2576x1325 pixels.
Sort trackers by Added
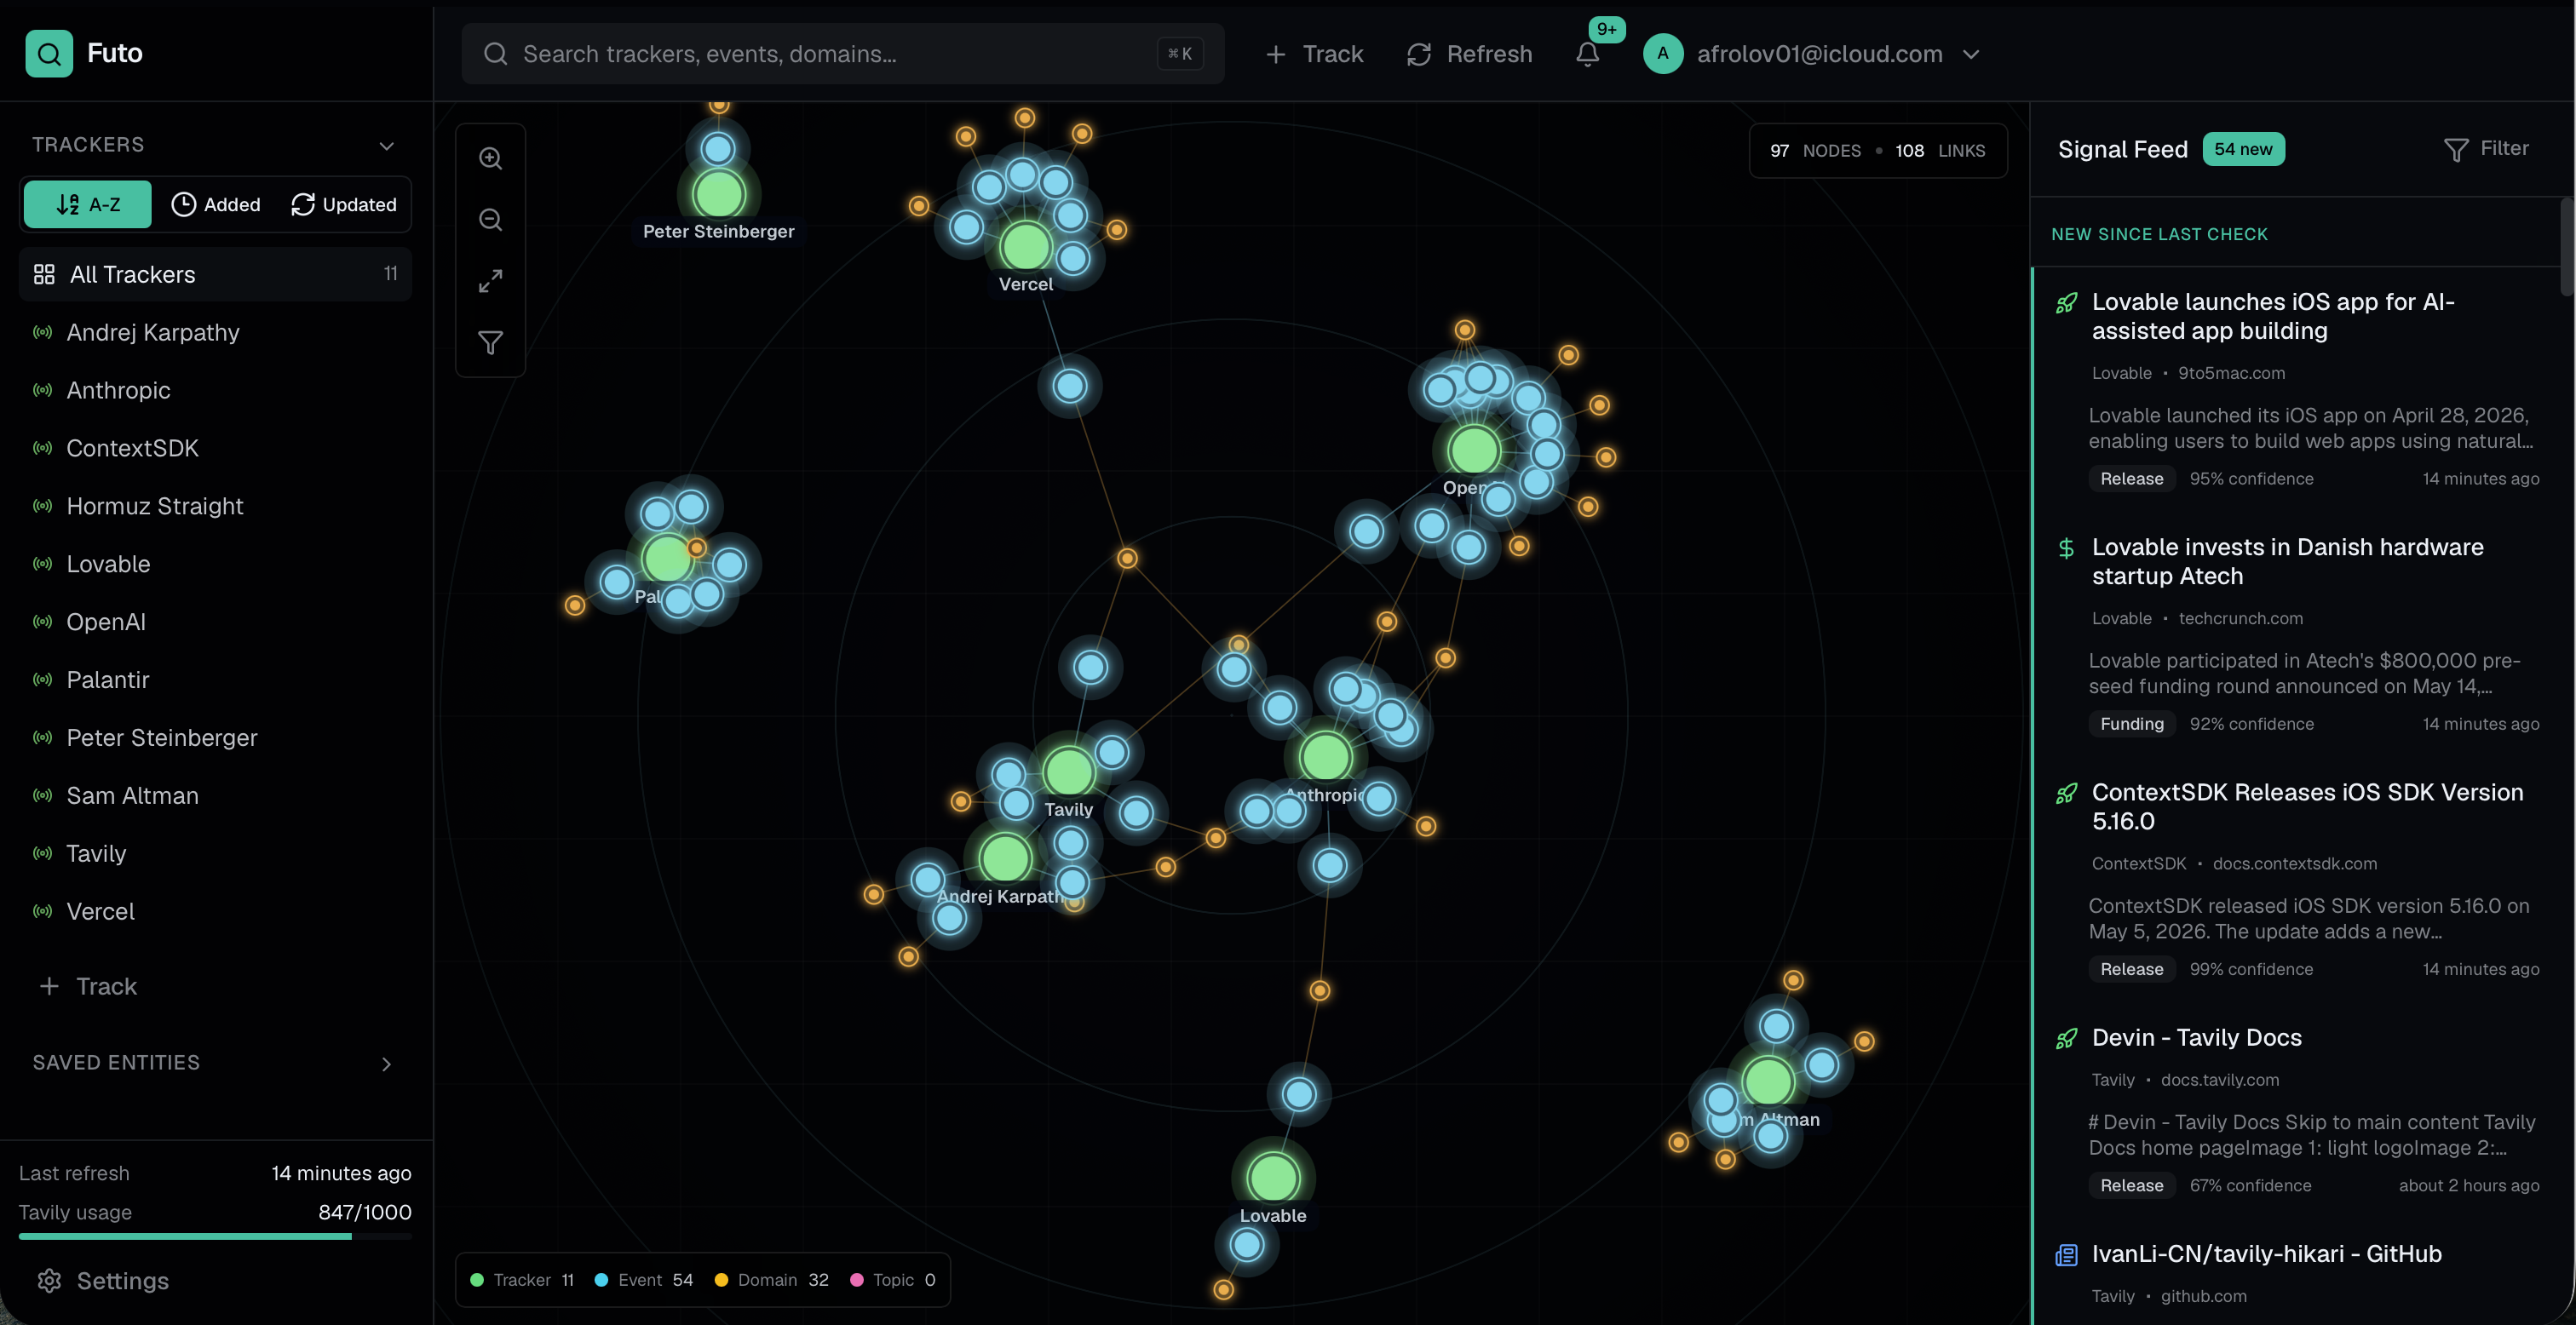click(x=216, y=204)
